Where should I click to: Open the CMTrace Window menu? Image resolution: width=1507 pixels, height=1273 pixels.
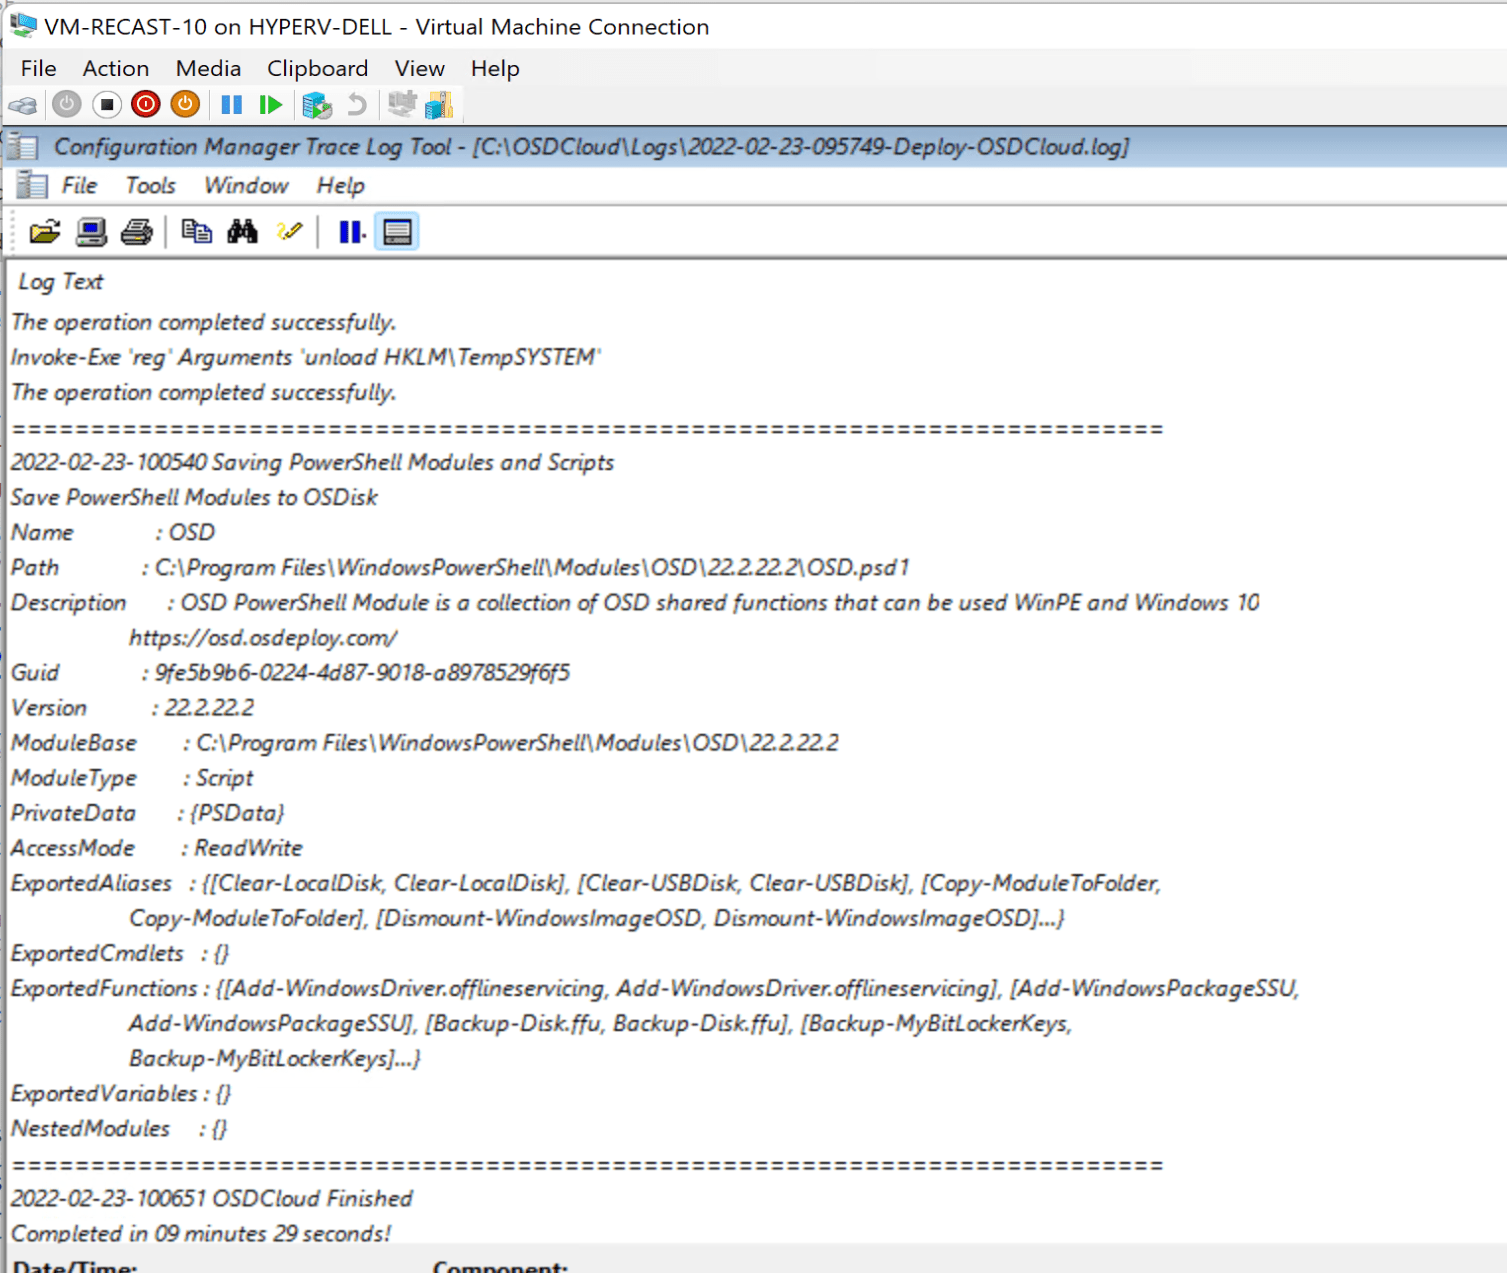pos(246,186)
